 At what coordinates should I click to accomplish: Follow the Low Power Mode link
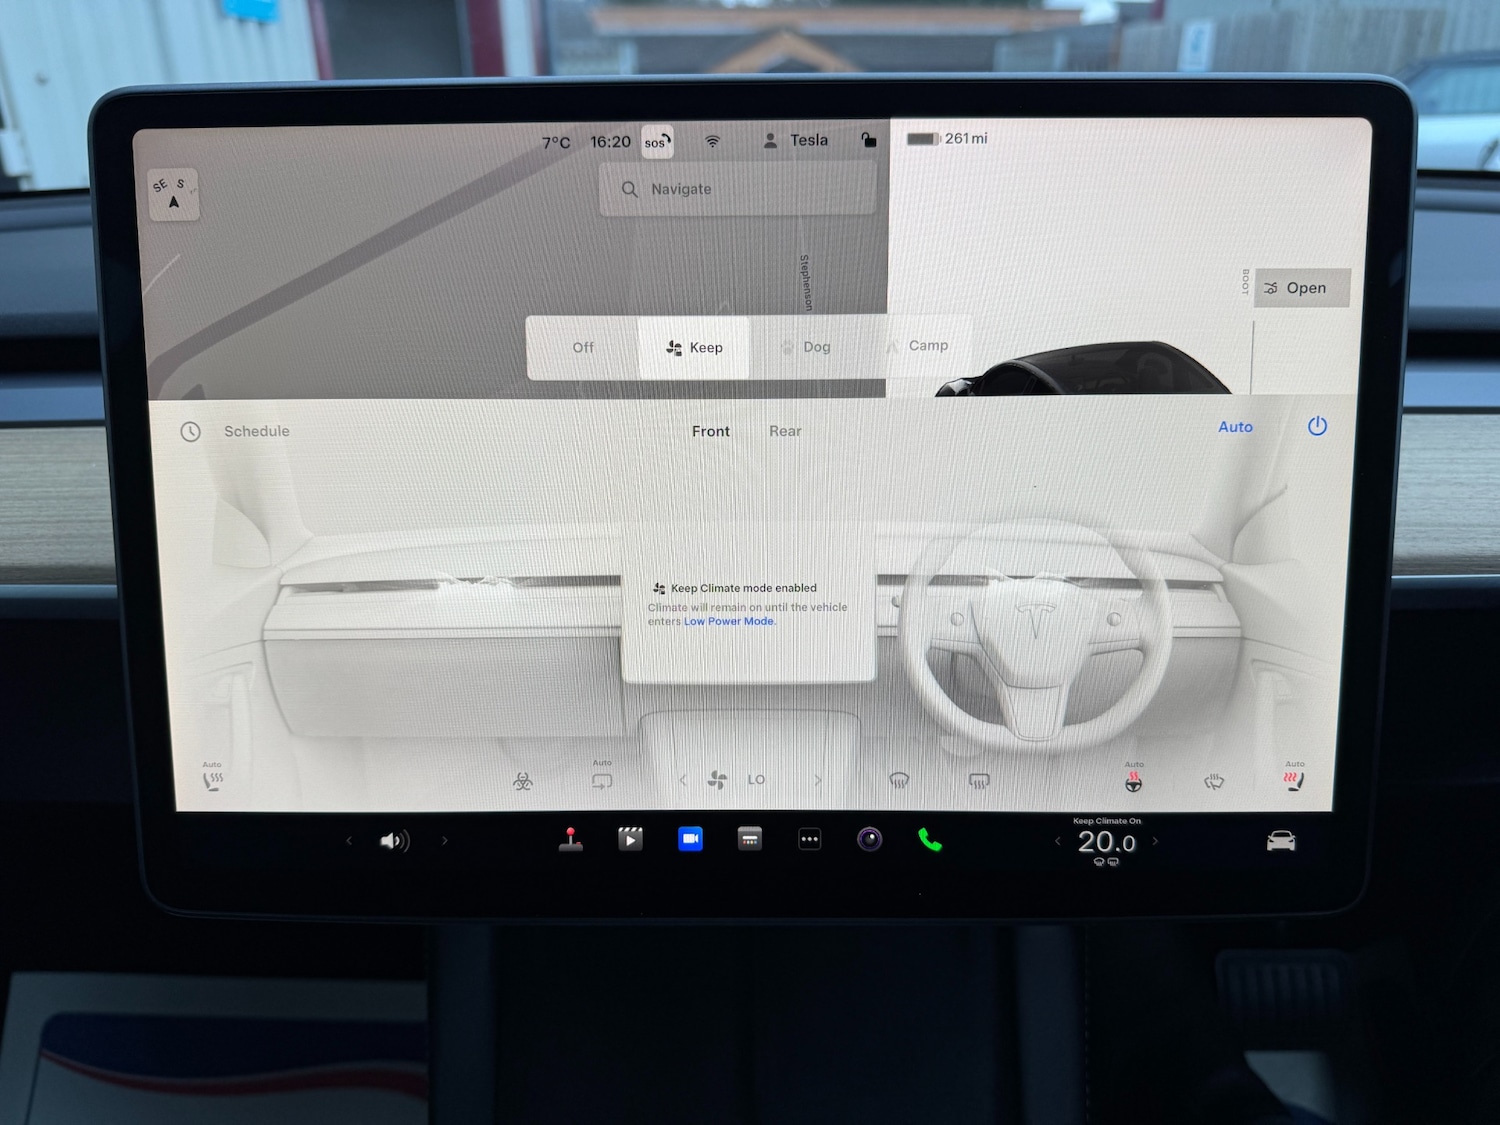tap(729, 621)
